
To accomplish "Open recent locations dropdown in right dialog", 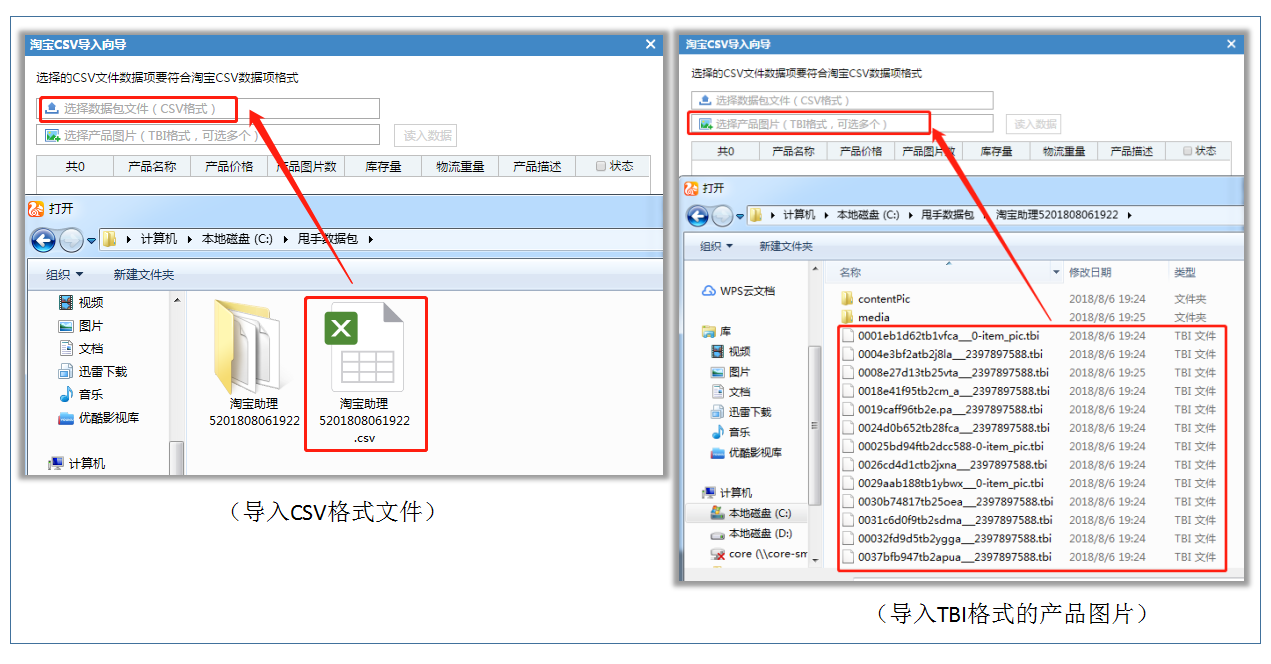I will 740,215.
